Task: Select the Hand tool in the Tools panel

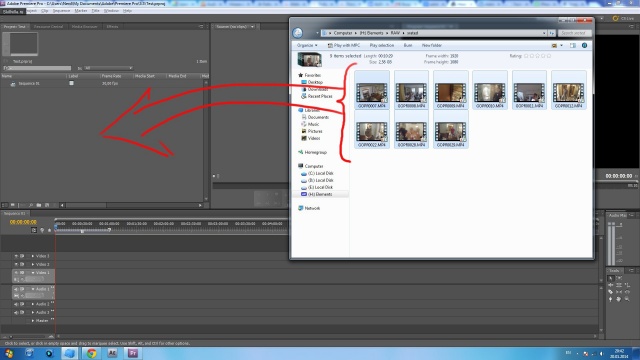Action: coord(619,299)
